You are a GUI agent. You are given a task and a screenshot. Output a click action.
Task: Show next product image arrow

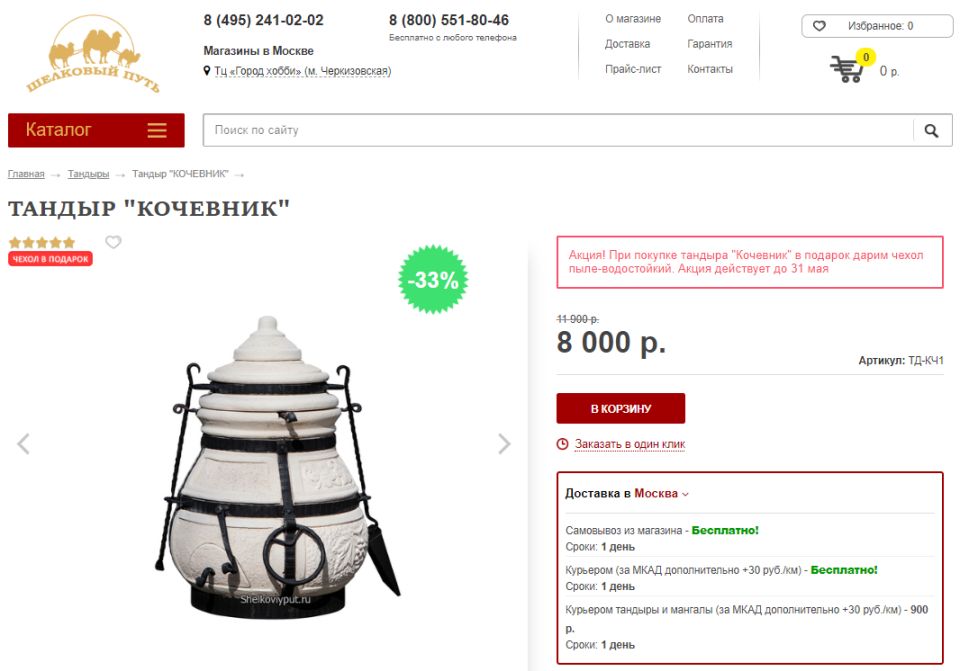[x=504, y=444]
